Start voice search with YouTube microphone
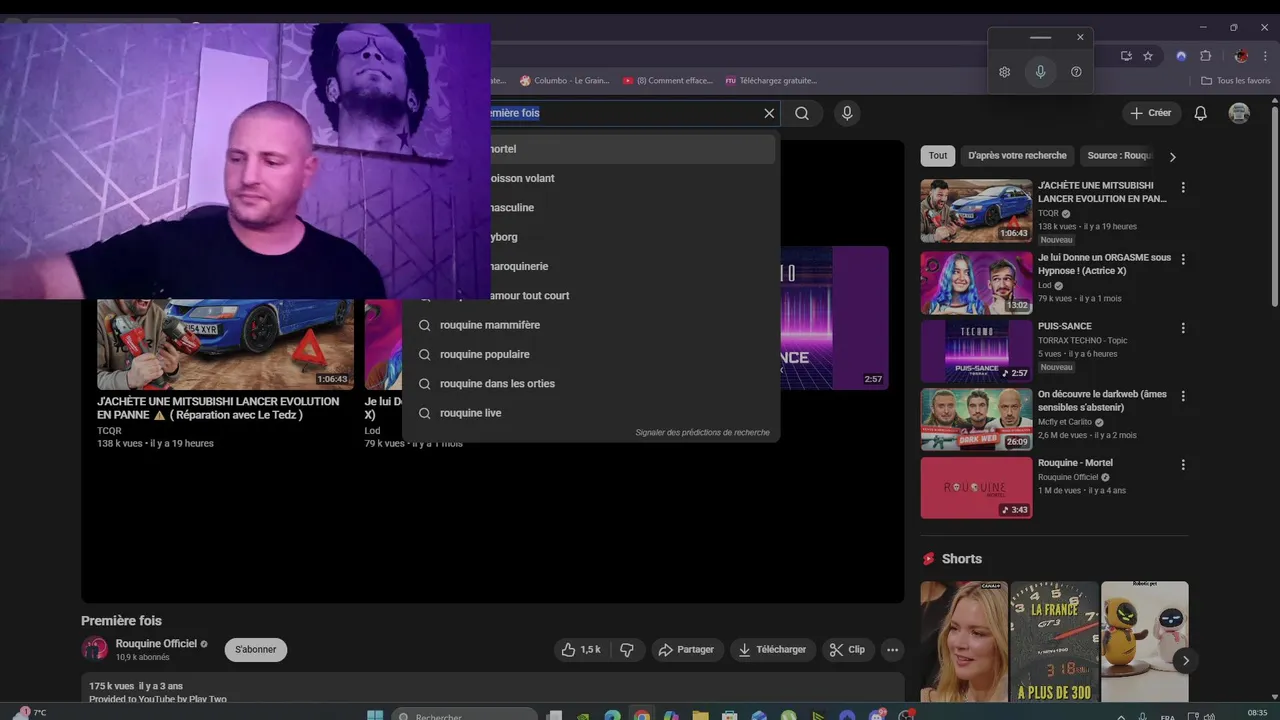 pyautogui.click(x=847, y=113)
